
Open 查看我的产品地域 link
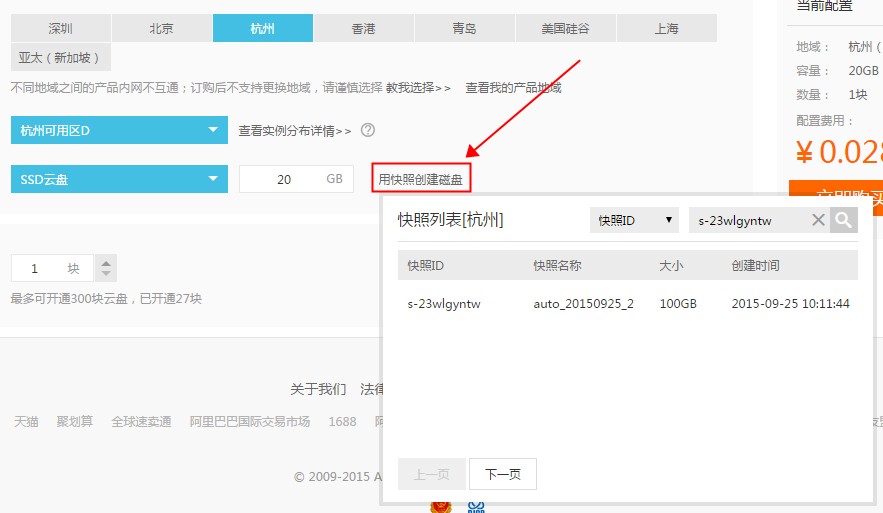pos(513,88)
